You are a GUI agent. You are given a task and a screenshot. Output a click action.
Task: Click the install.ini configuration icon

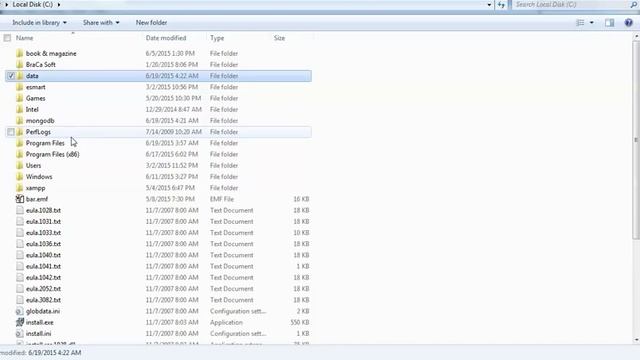point(20,333)
